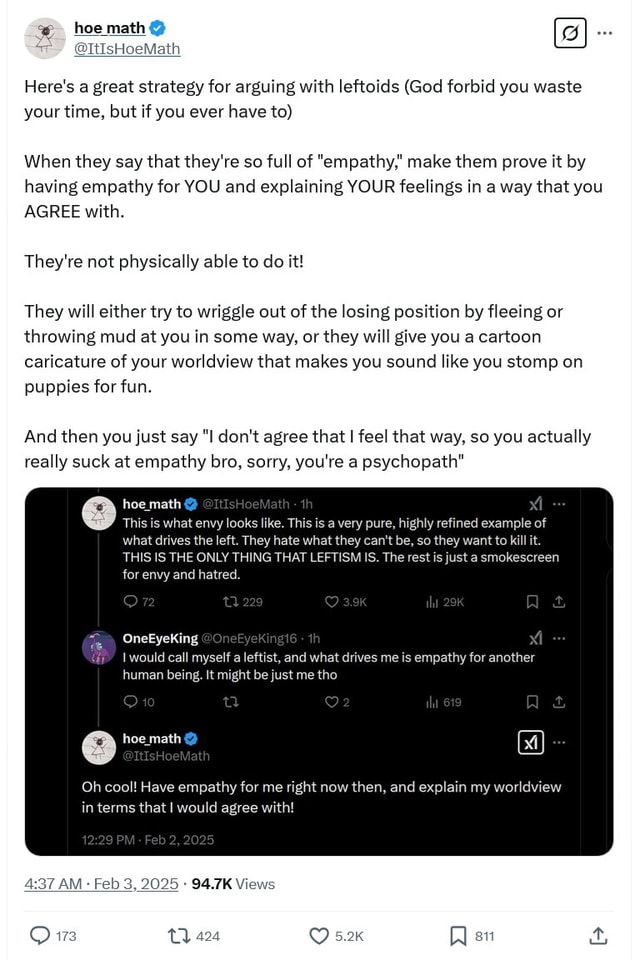This screenshot has height=960, width=640.
Task: Share OneEyeKing's reply via upload icon
Action: tap(558, 701)
